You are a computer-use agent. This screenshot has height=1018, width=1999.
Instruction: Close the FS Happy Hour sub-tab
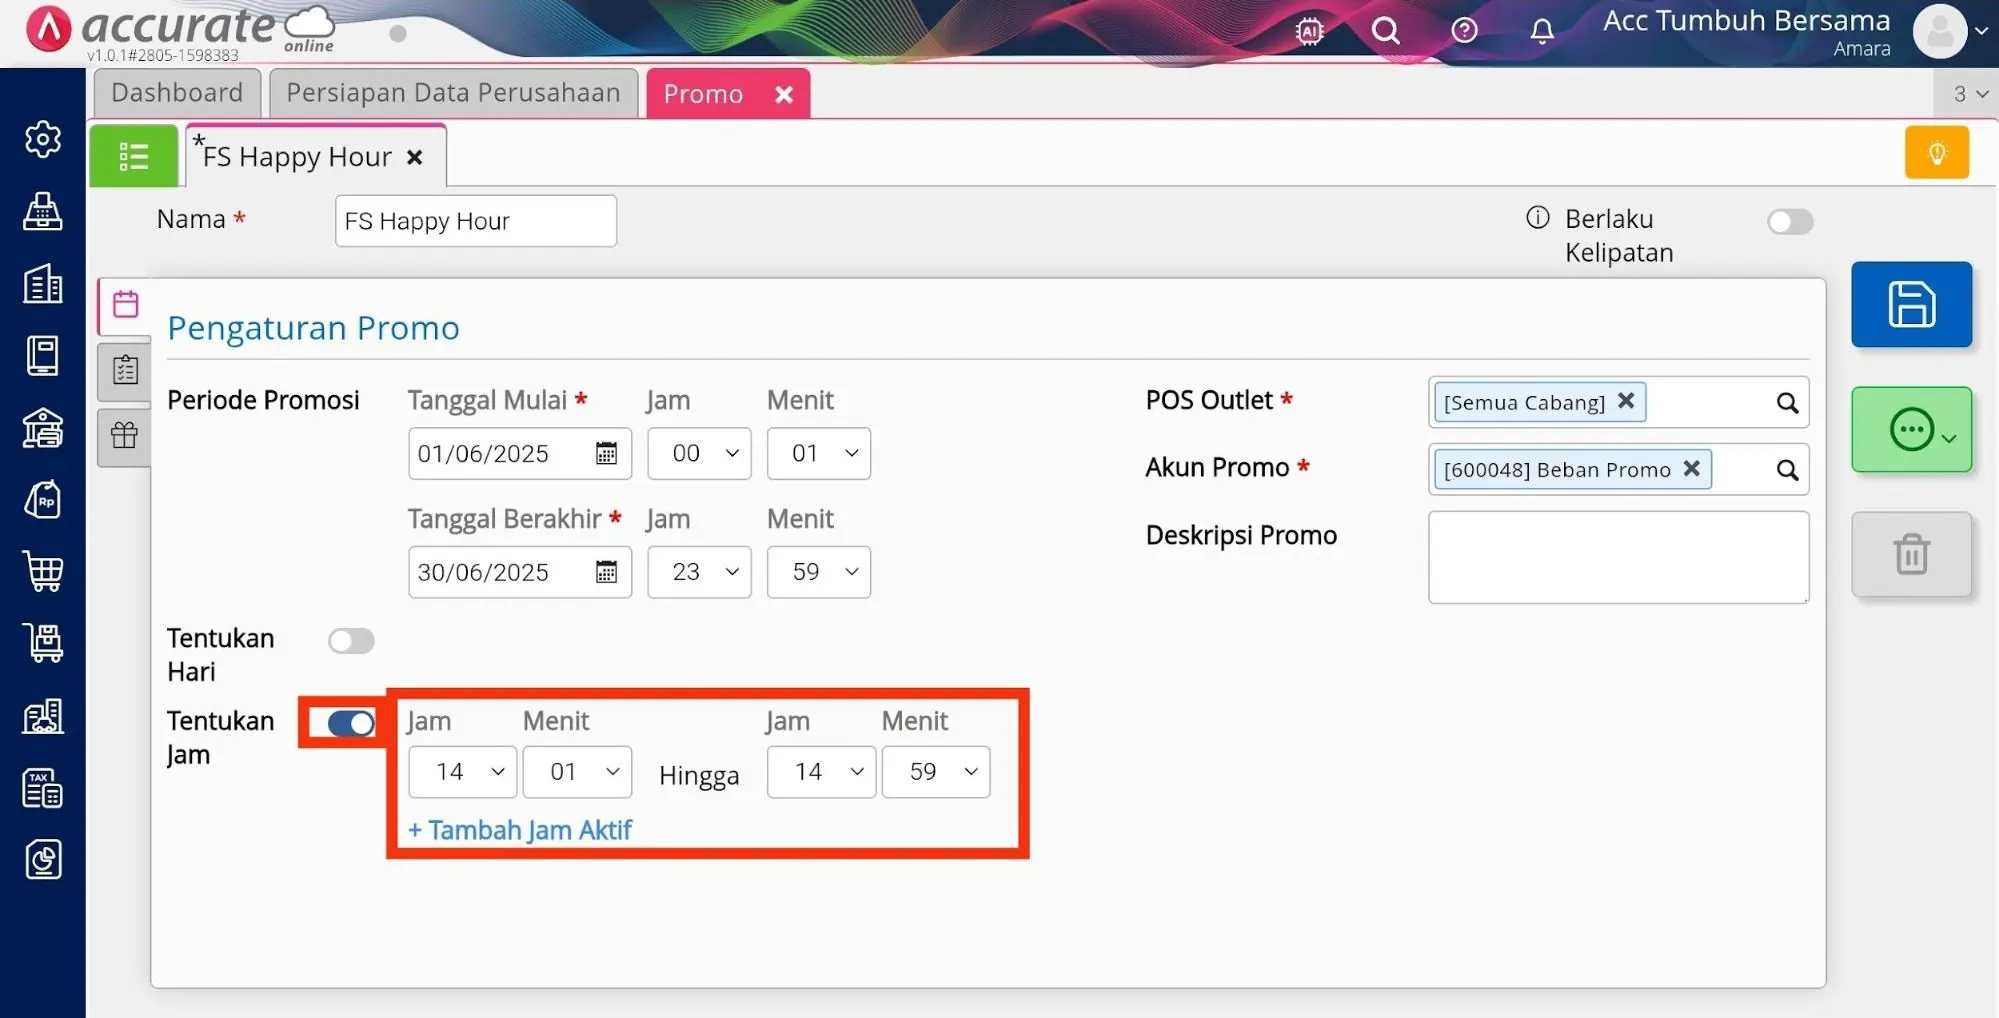point(415,157)
